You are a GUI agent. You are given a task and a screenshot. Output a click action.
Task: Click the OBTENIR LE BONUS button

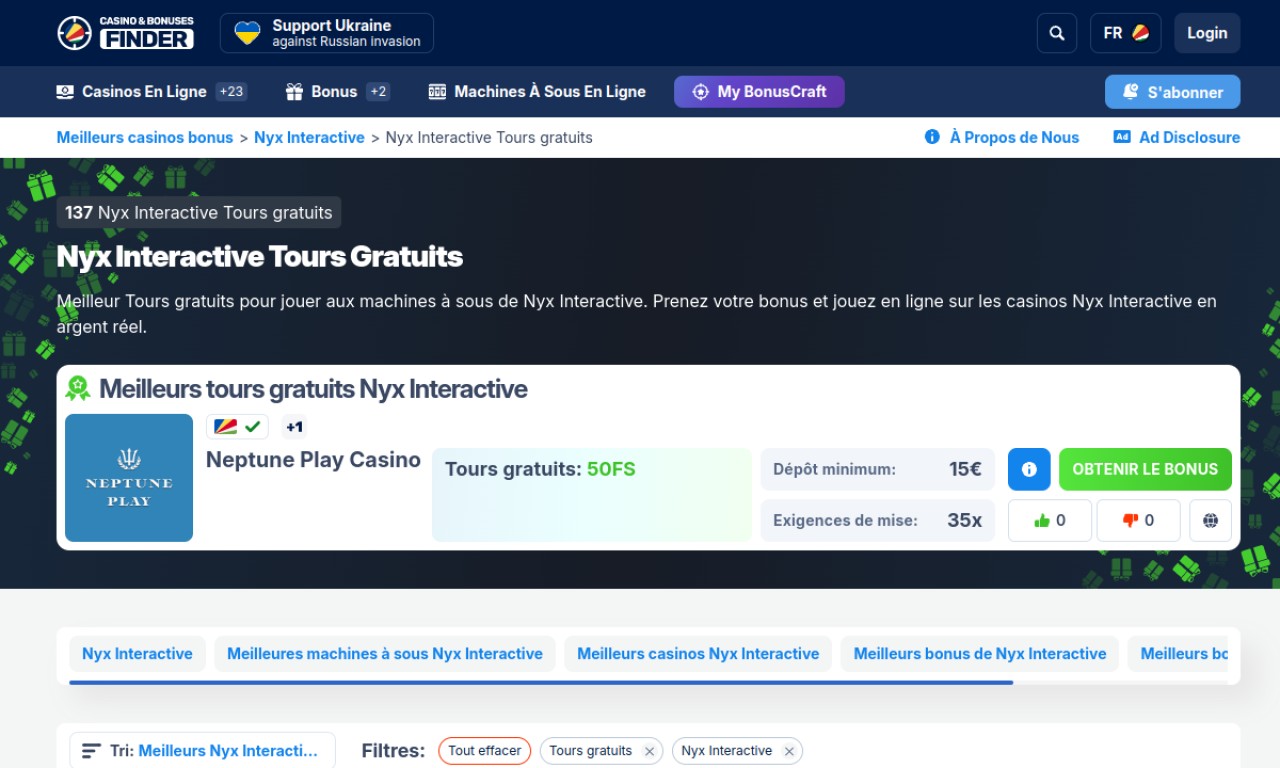coord(1145,469)
